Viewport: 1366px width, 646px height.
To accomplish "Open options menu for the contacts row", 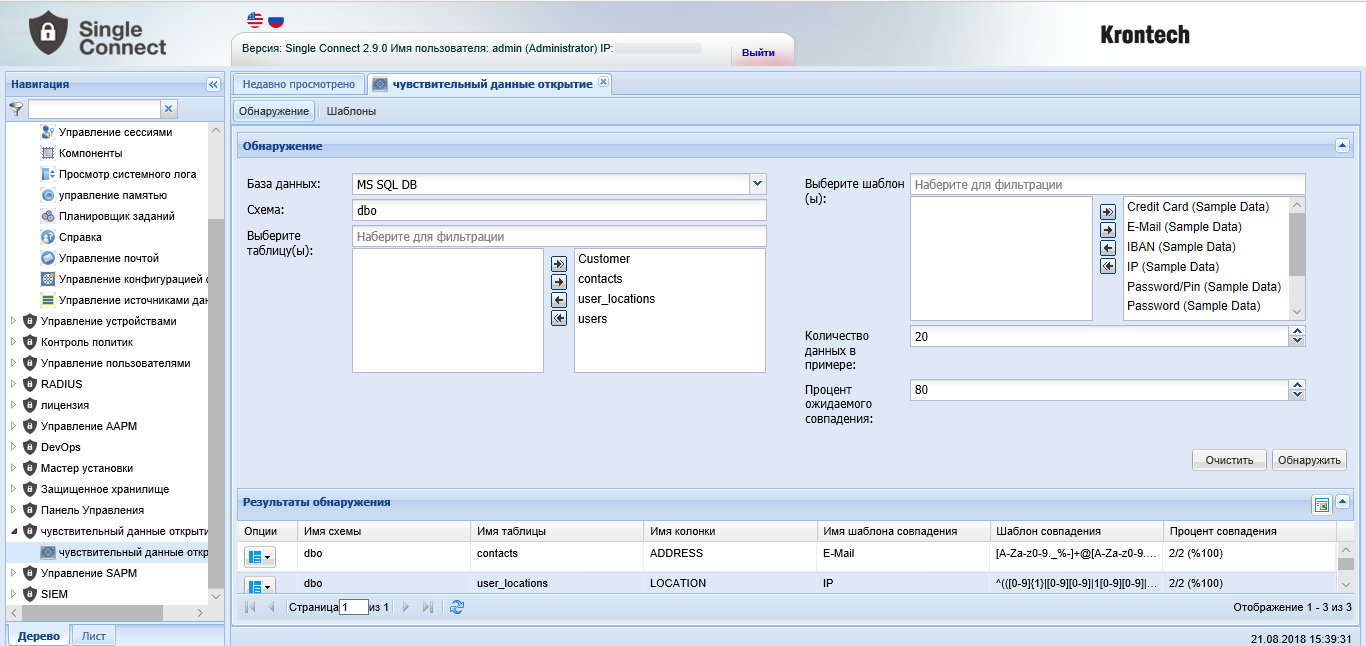I will click(x=259, y=556).
